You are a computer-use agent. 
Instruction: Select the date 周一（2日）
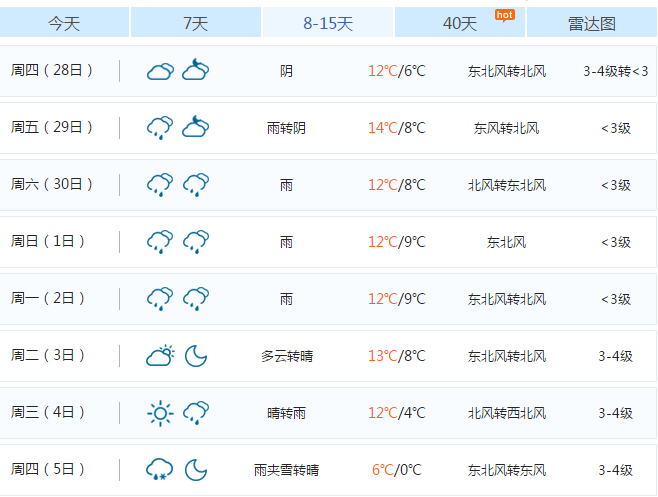pyautogui.click(x=47, y=298)
